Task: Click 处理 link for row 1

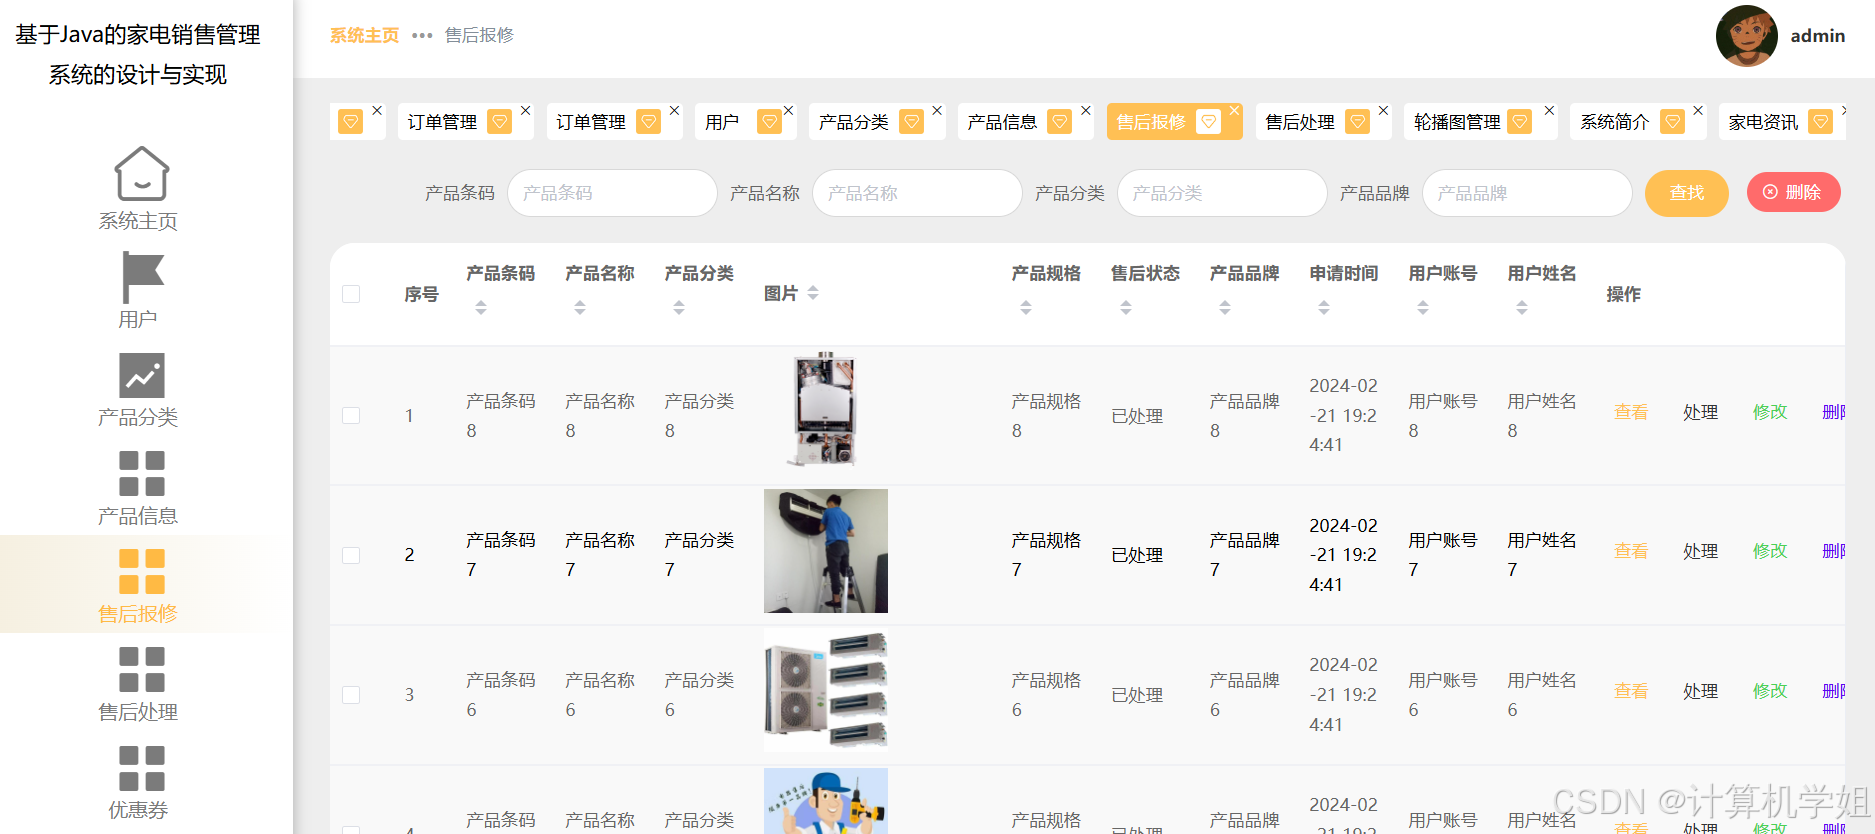Action: coord(1700,412)
